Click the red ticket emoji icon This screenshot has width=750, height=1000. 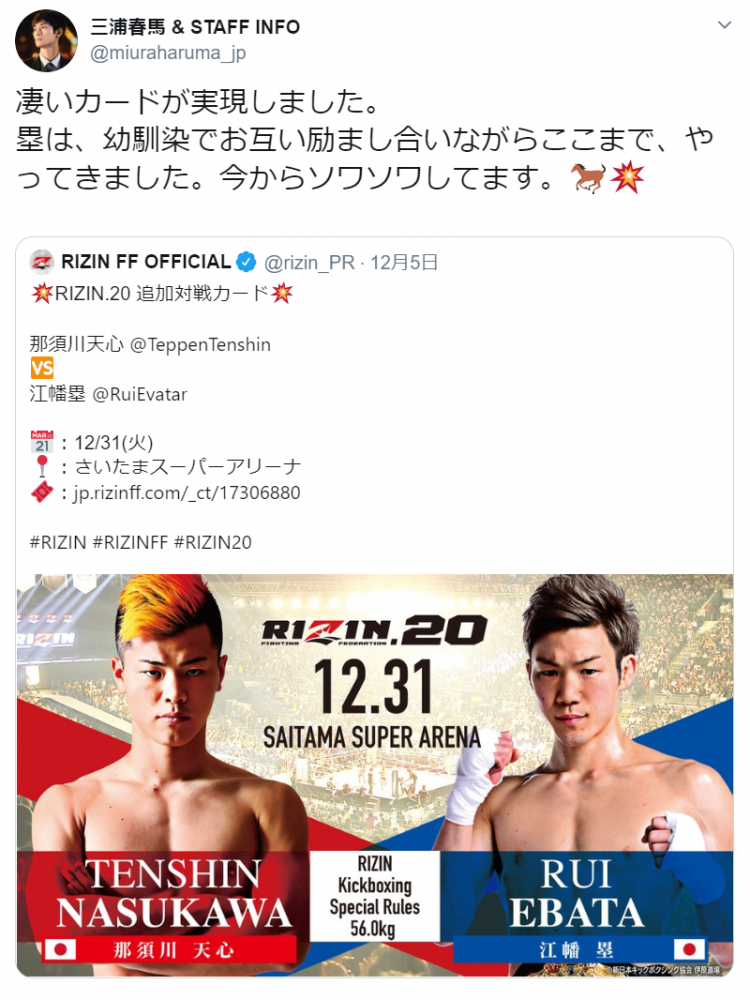point(42,492)
